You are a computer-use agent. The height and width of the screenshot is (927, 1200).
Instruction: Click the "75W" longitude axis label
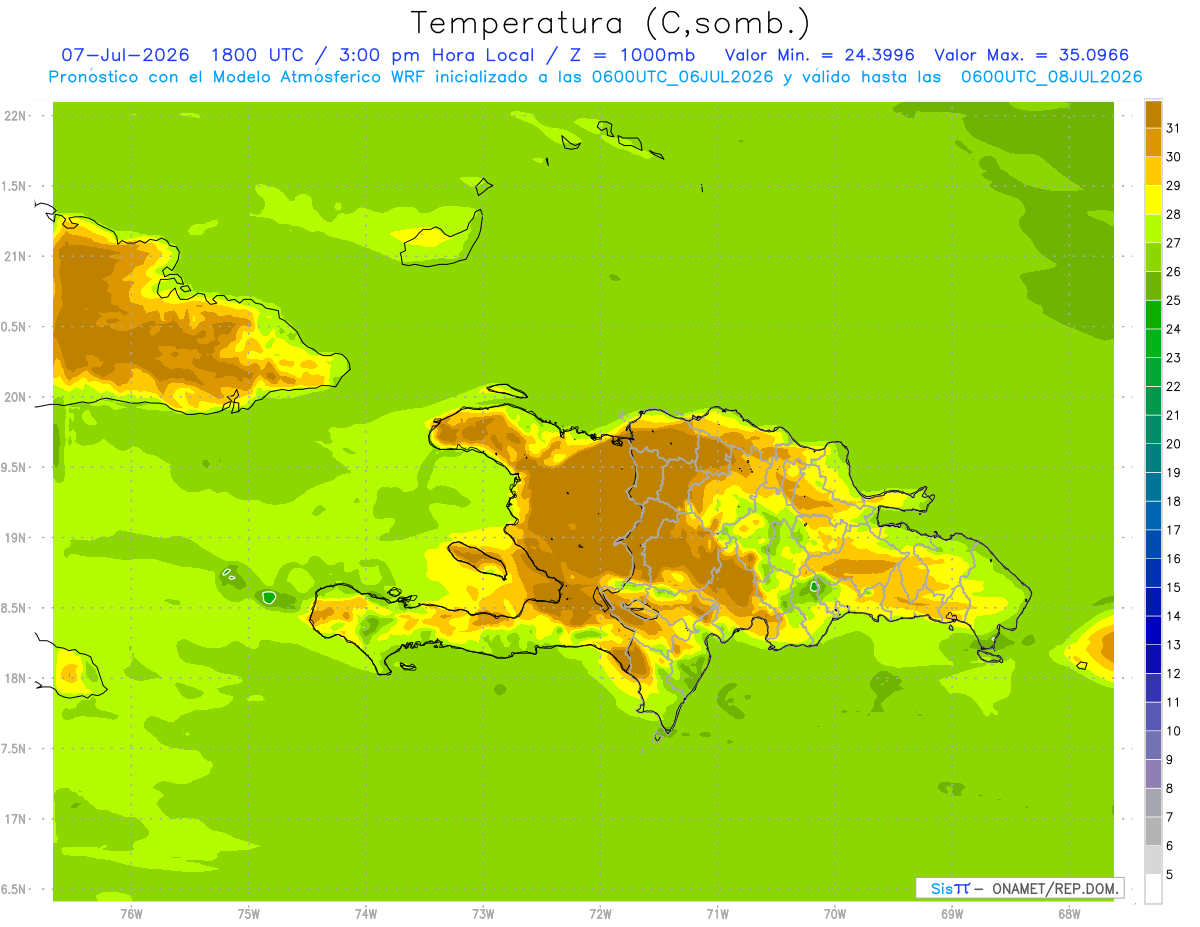(x=249, y=913)
